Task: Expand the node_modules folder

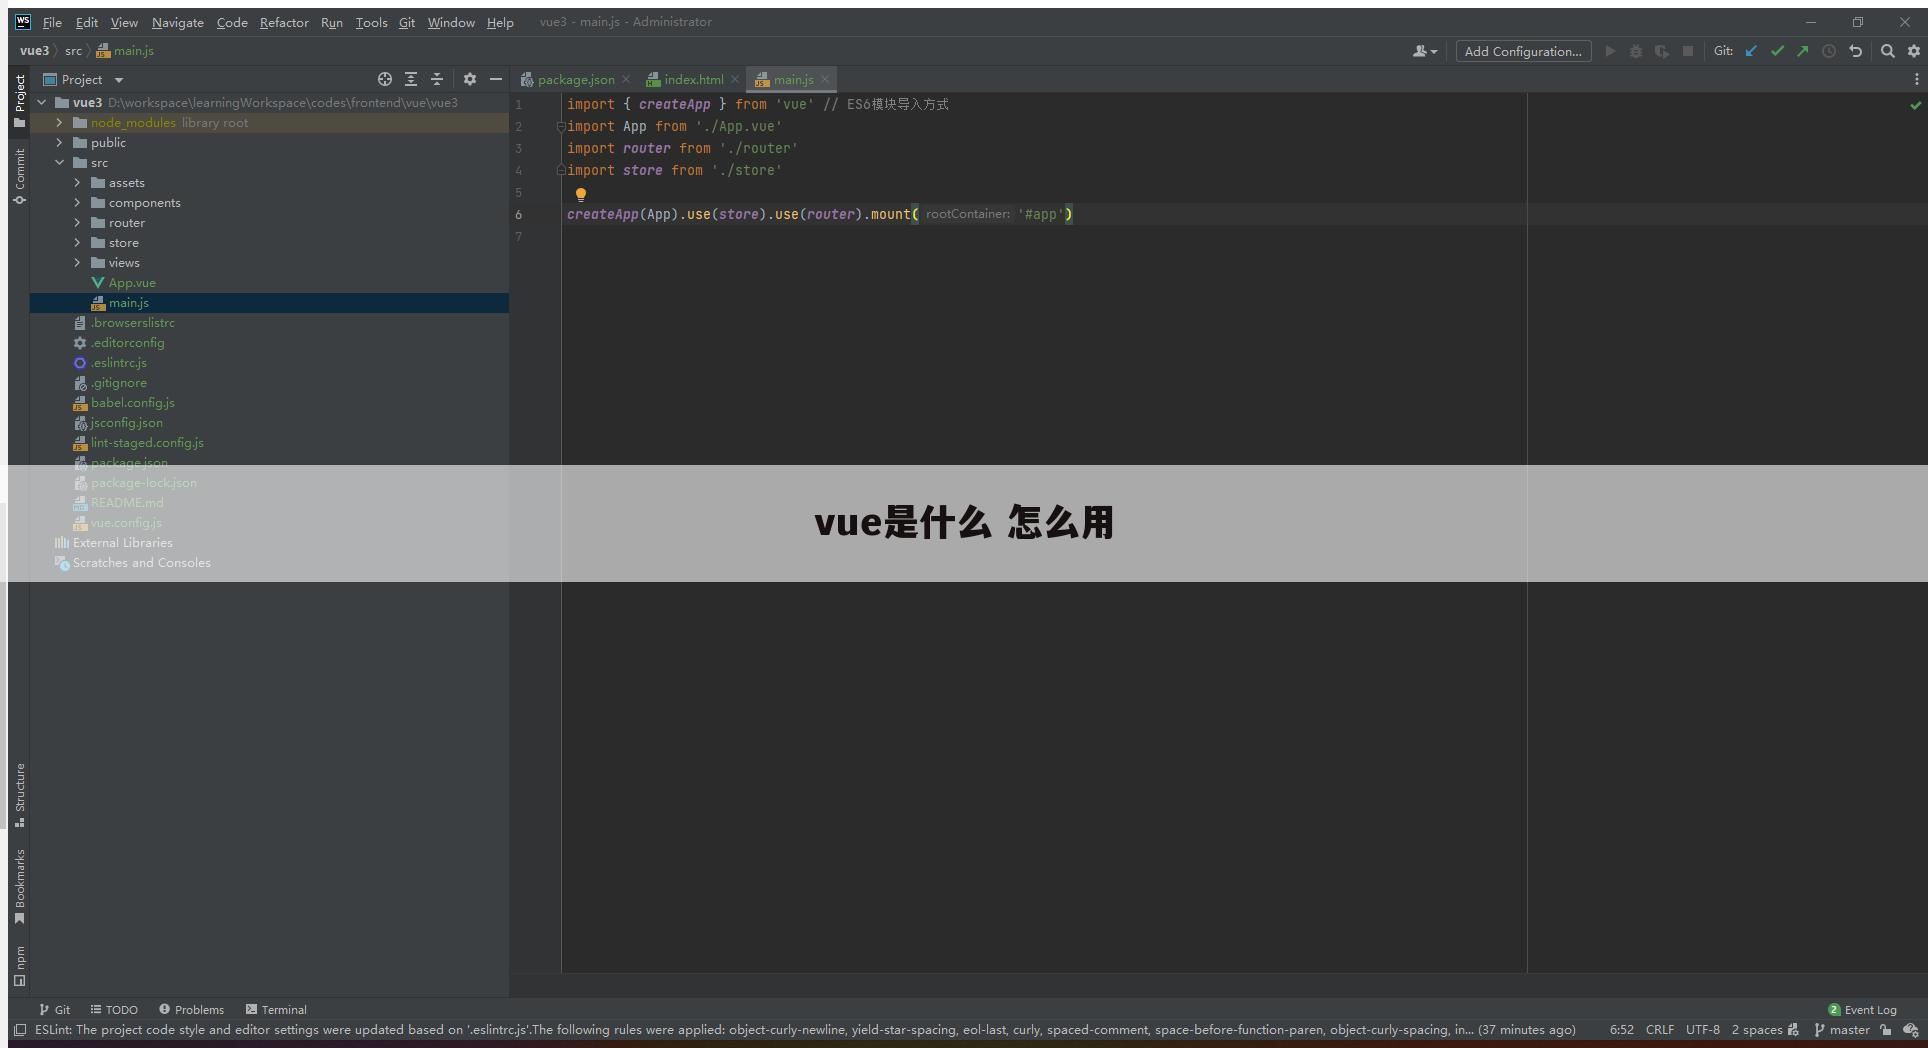Action: coord(60,122)
